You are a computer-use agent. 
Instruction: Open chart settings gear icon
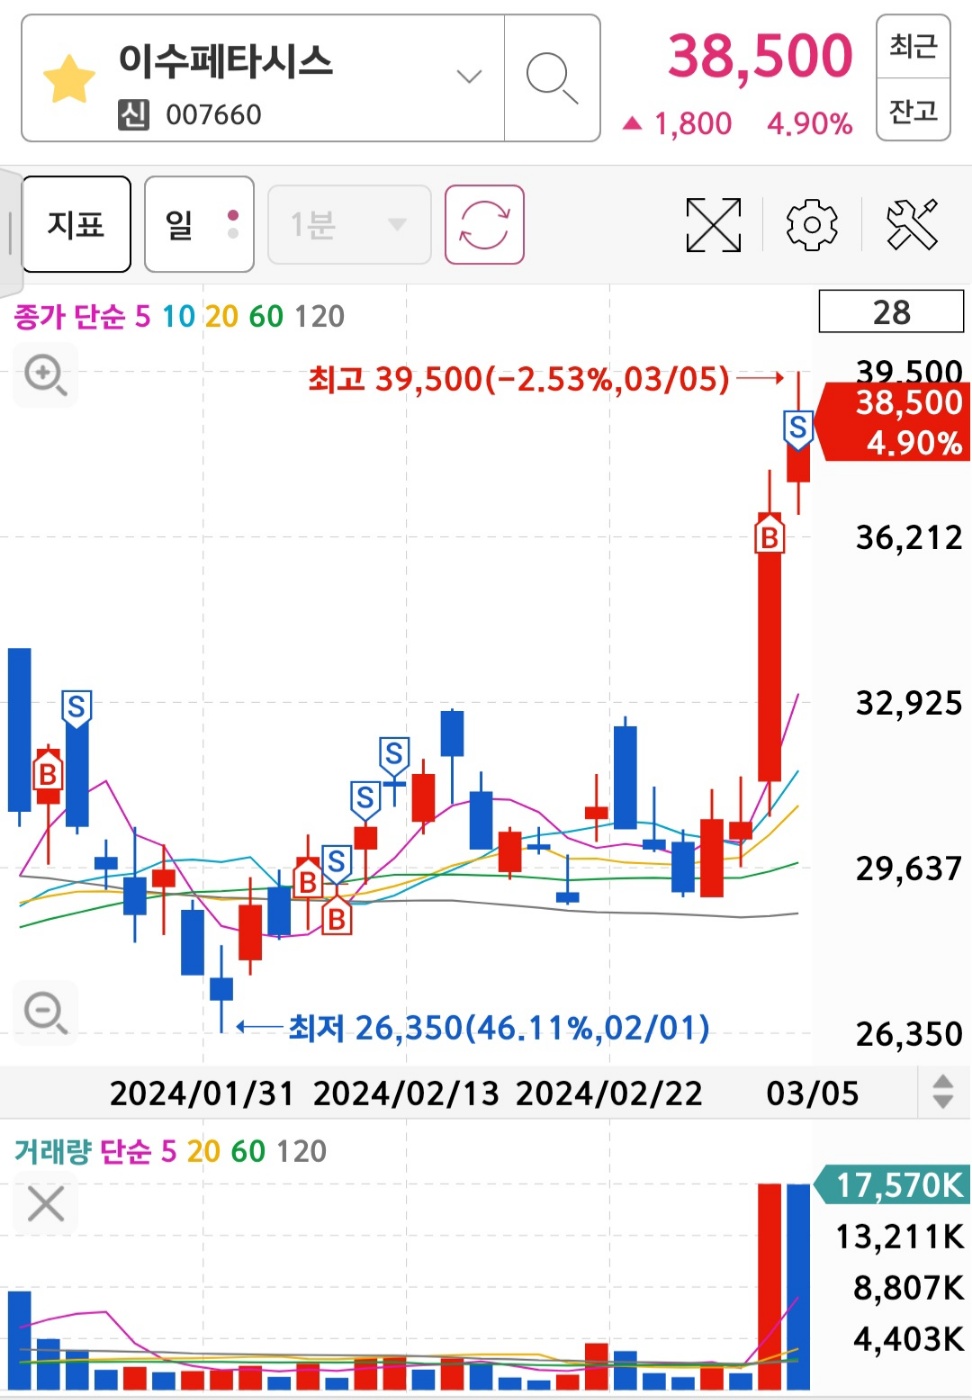tap(812, 224)
